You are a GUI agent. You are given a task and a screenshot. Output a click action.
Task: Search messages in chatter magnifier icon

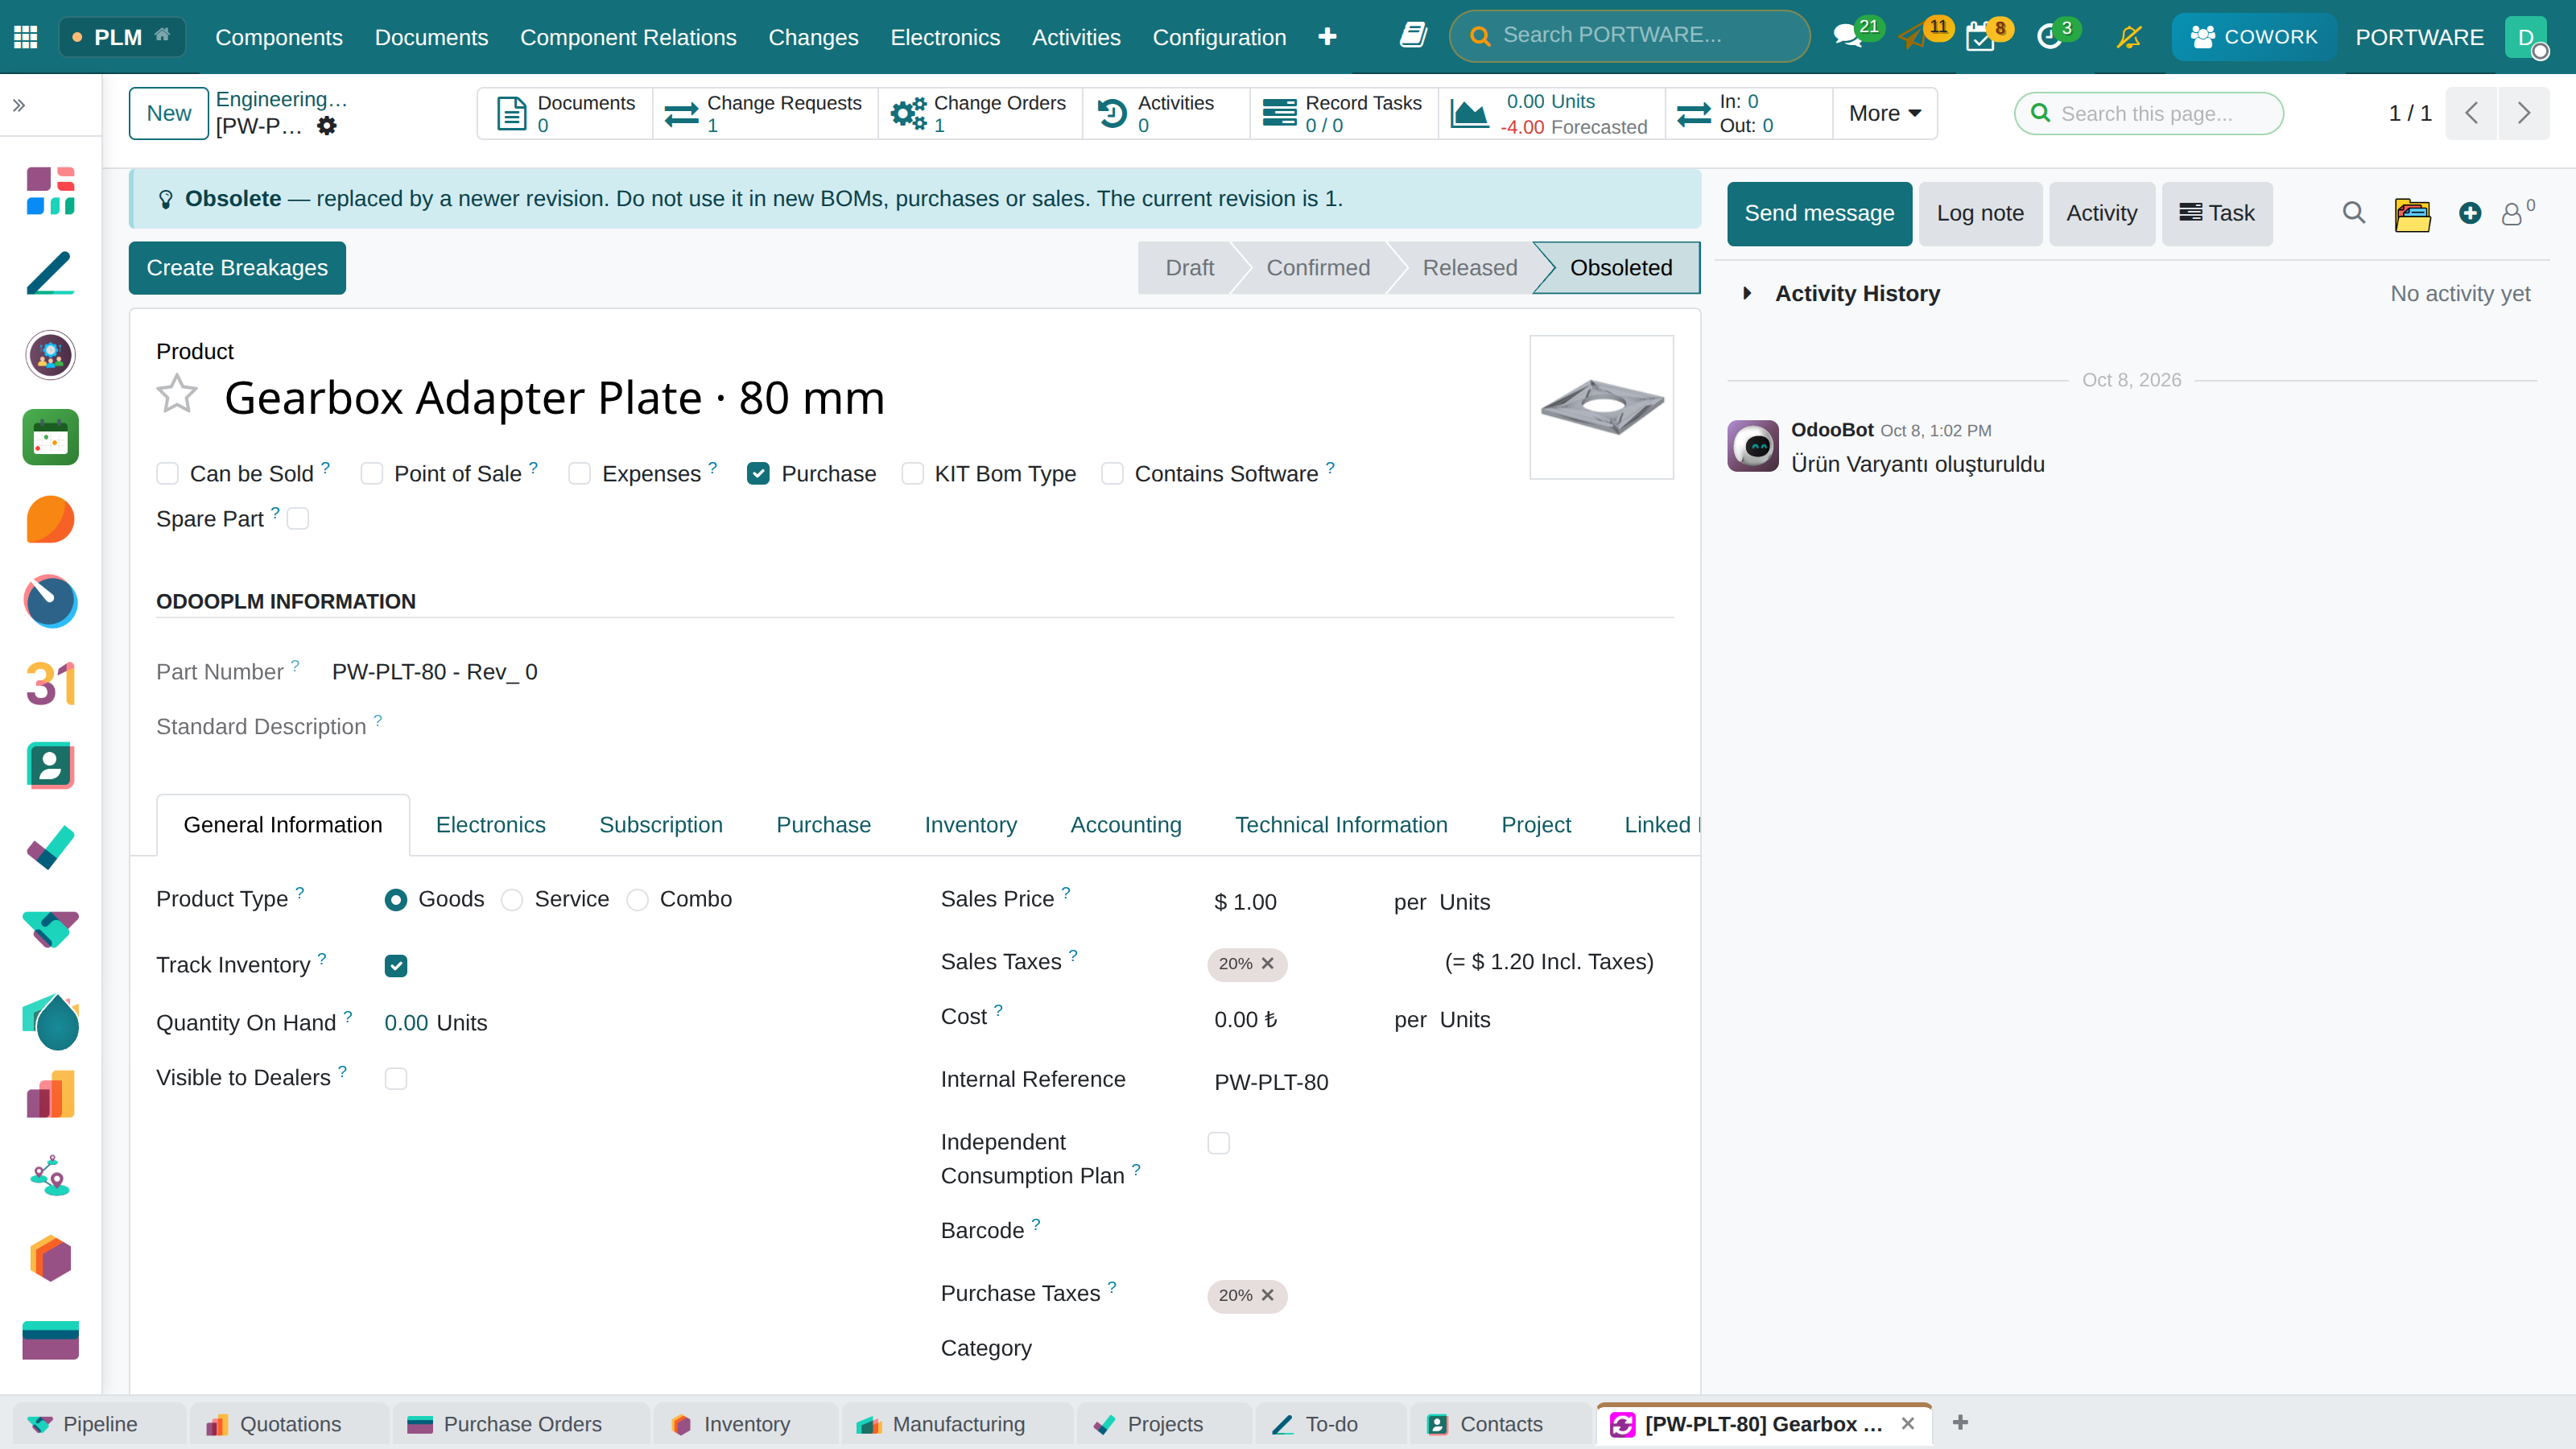[x=2353, y=213]
